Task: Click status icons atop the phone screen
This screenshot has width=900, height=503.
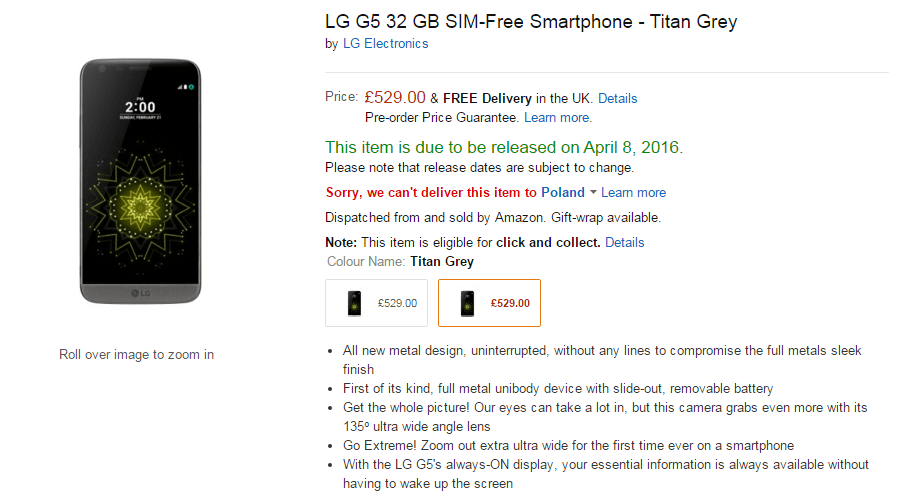Action: coord(185,87)
